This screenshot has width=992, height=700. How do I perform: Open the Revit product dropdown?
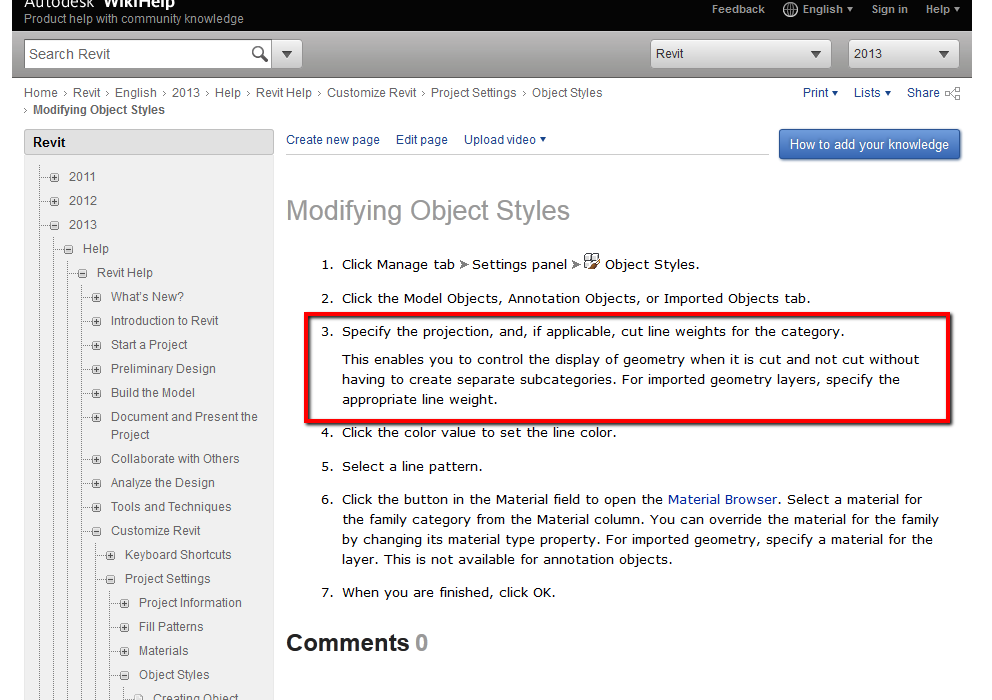click(740, 54)
